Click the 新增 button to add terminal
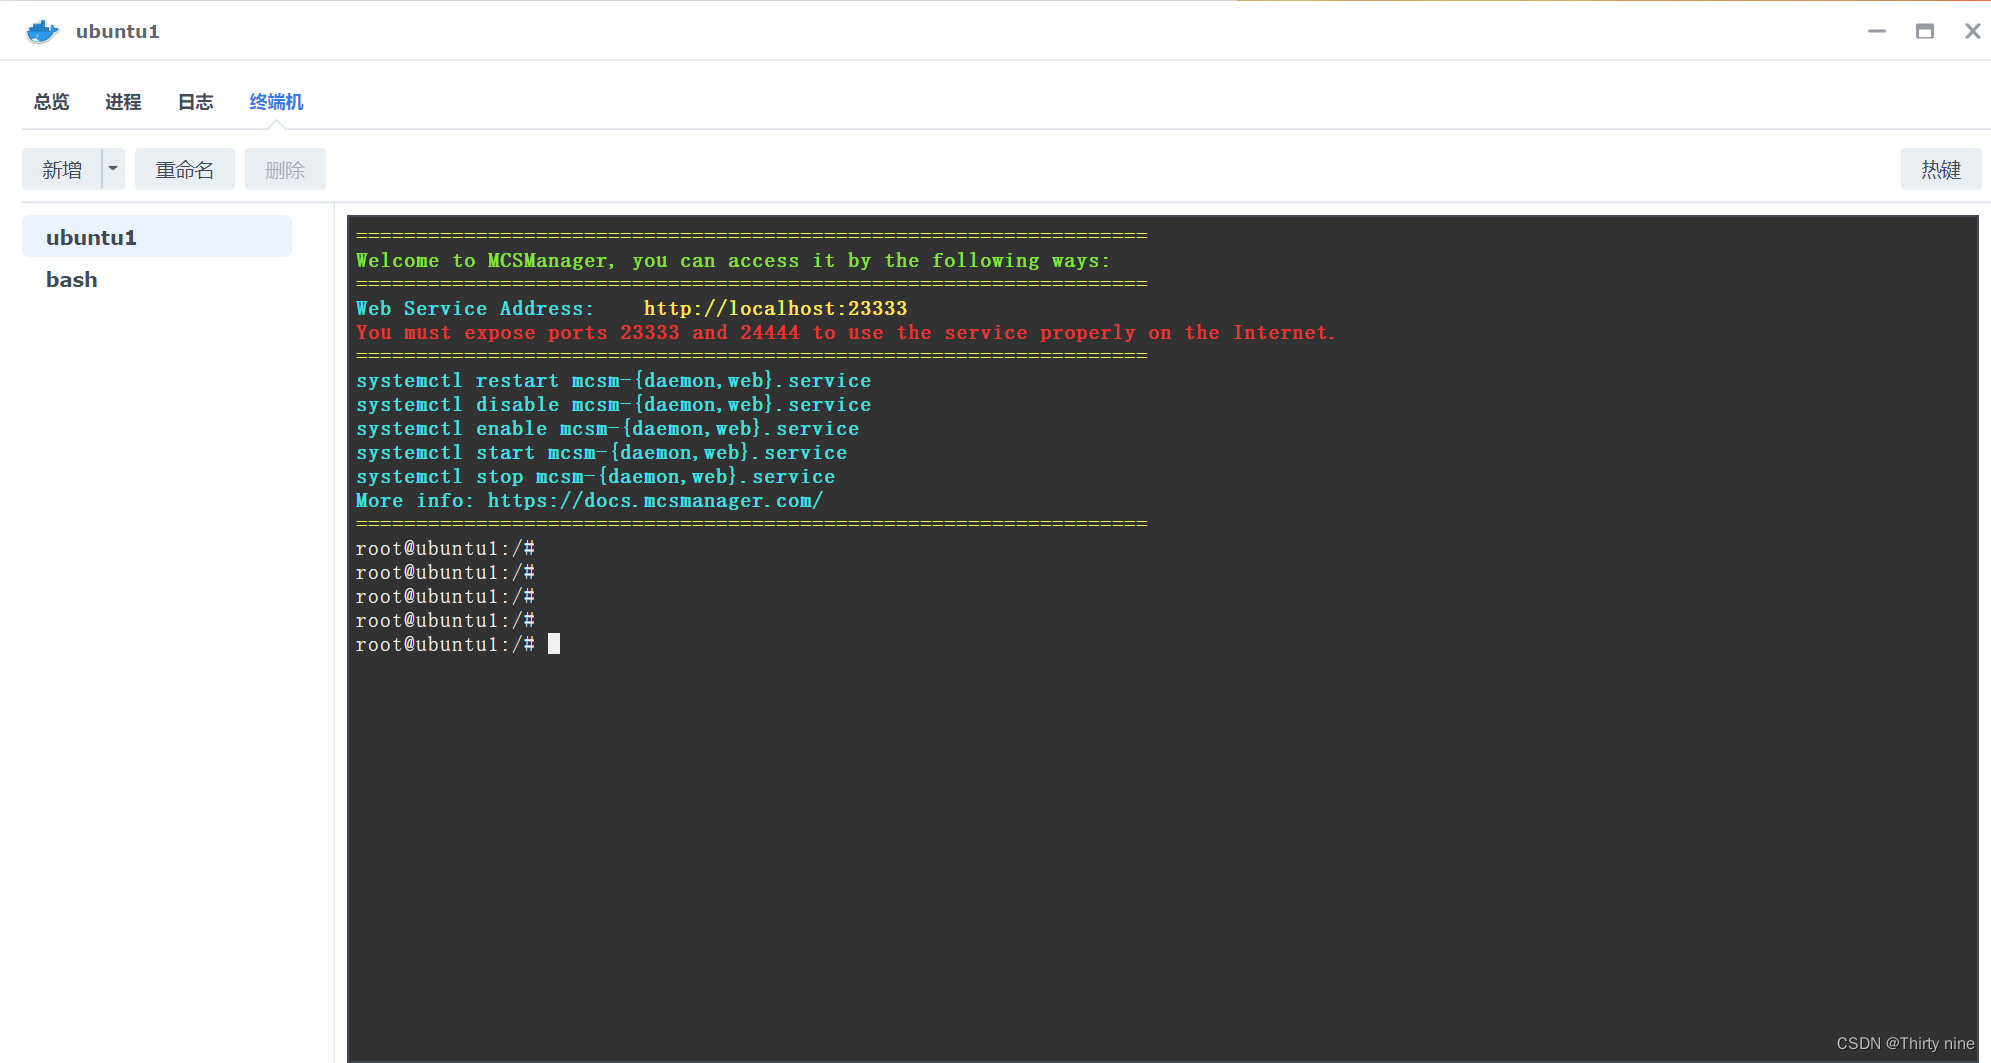 tap(62, 168)
